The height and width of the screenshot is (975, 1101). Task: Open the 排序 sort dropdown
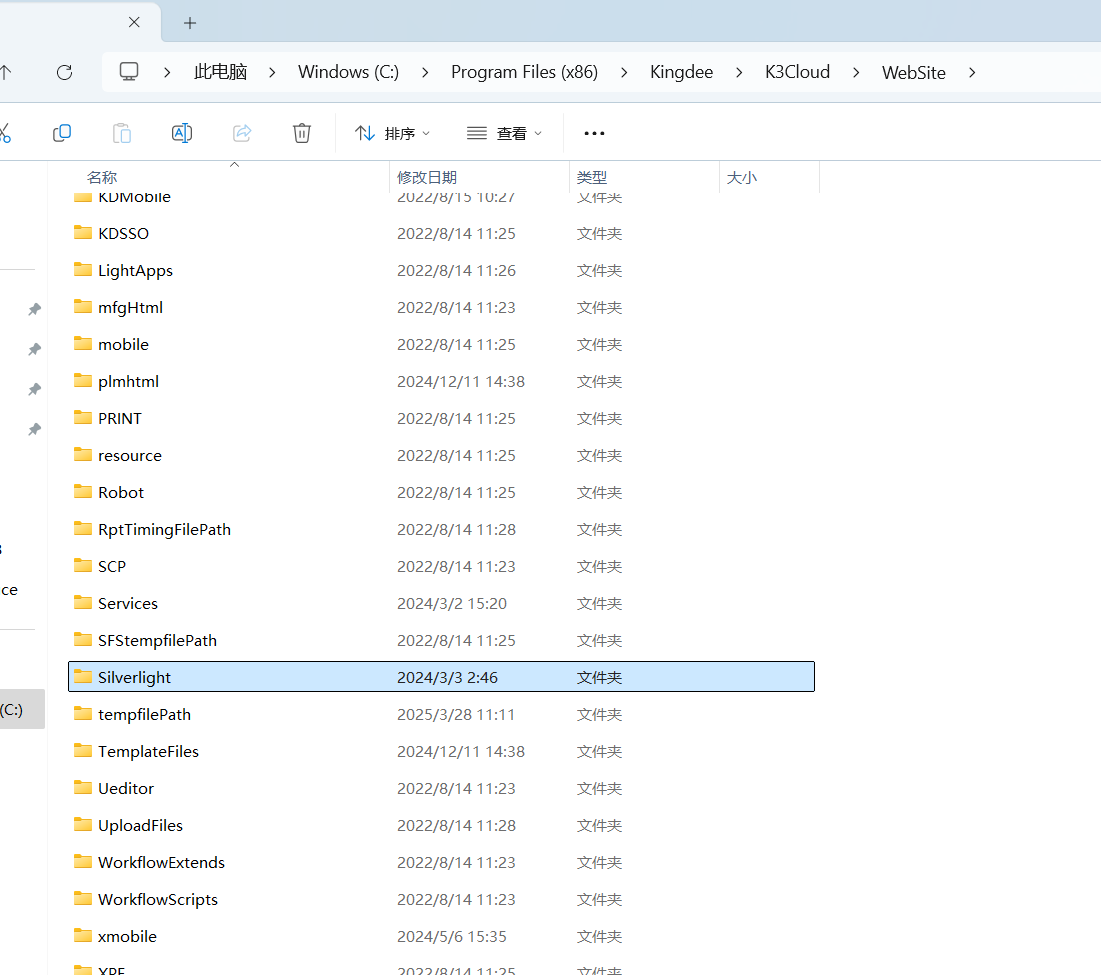tap(393, 133)
